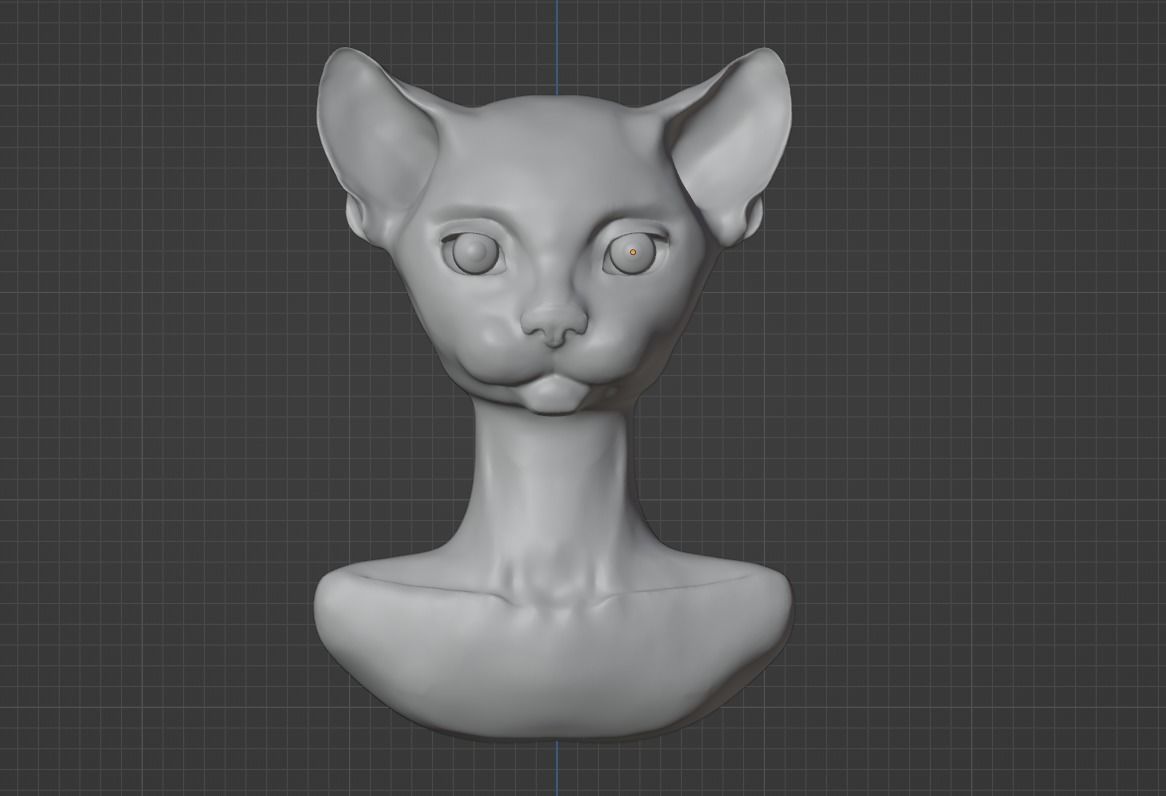The image size is (1166, 796).
Task: Click the bust's chest area below the collarbone
Action: click(x=554, y=662)
